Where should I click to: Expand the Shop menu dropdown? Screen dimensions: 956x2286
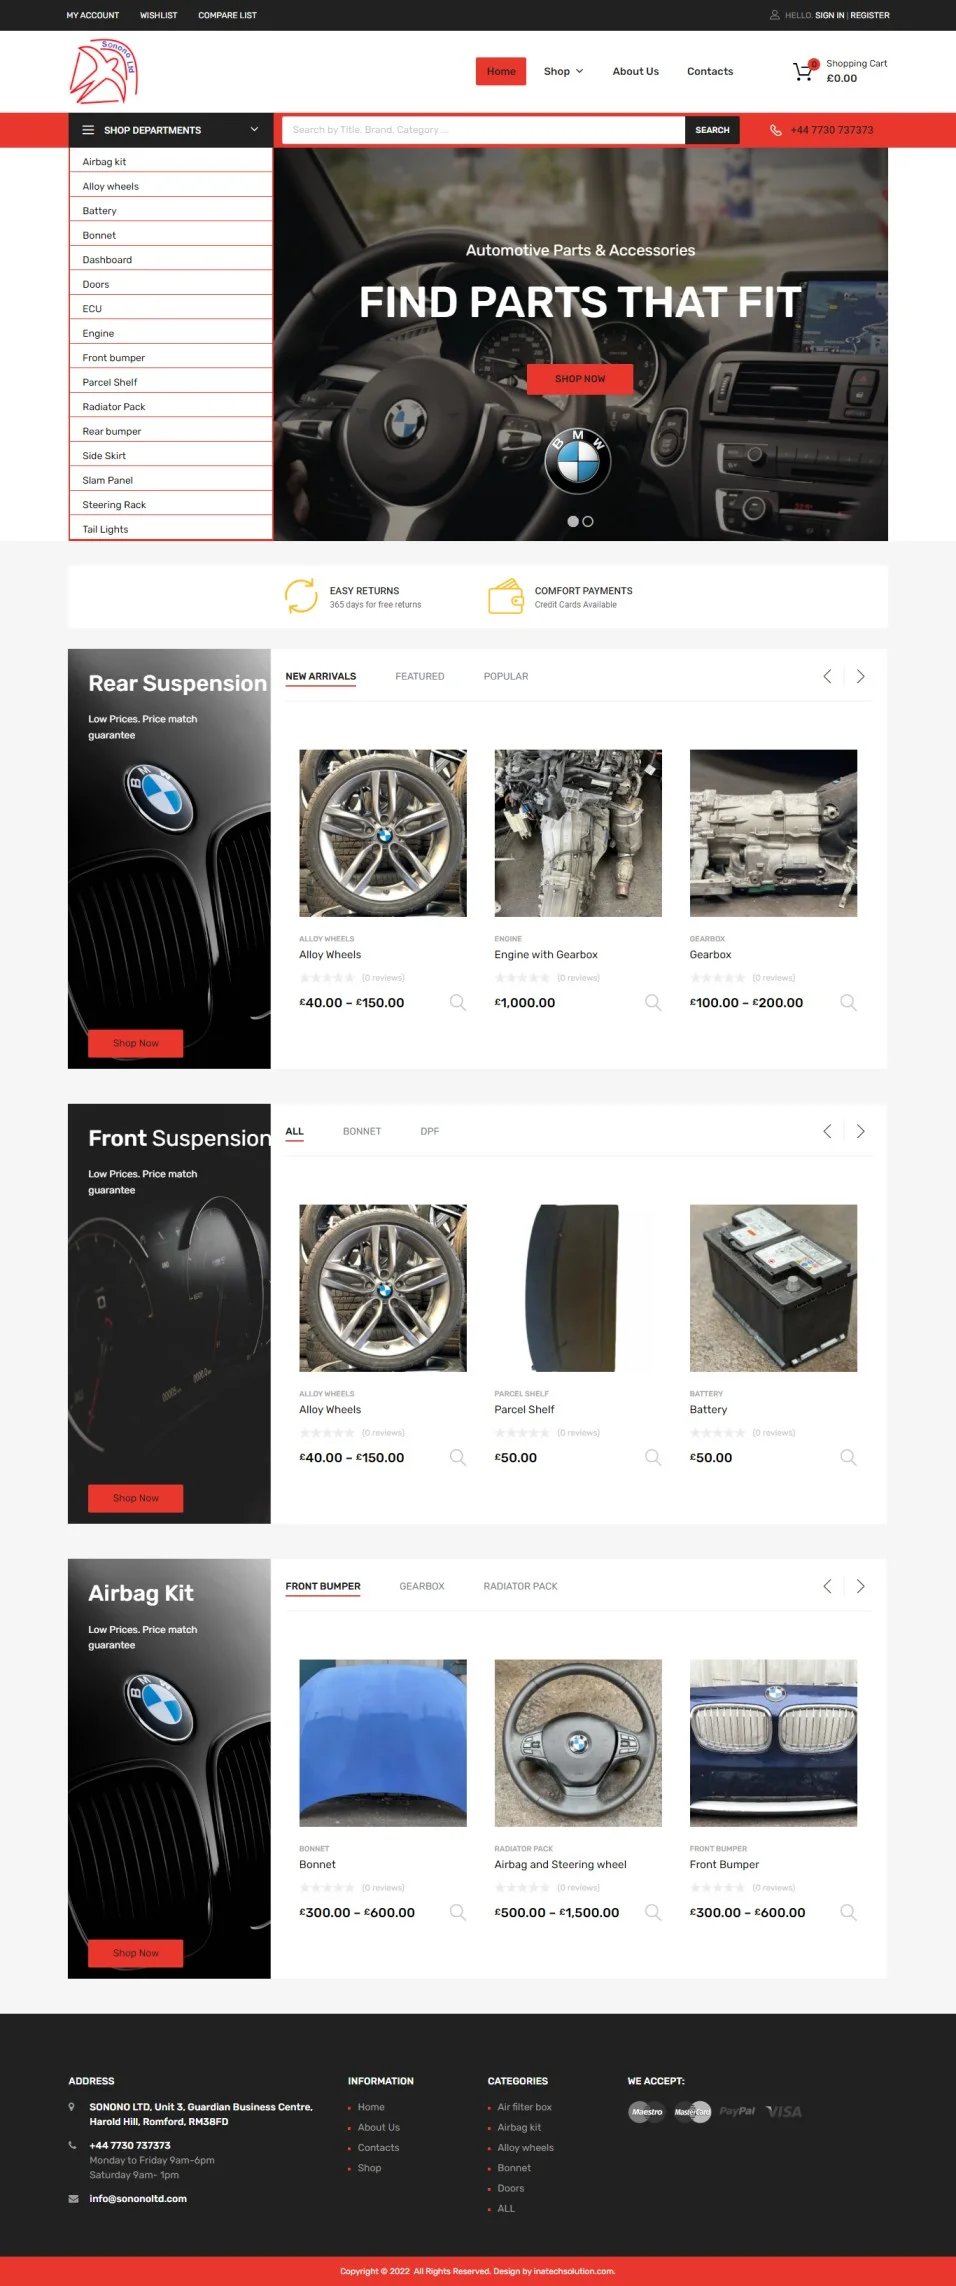(x=563, y=71)
